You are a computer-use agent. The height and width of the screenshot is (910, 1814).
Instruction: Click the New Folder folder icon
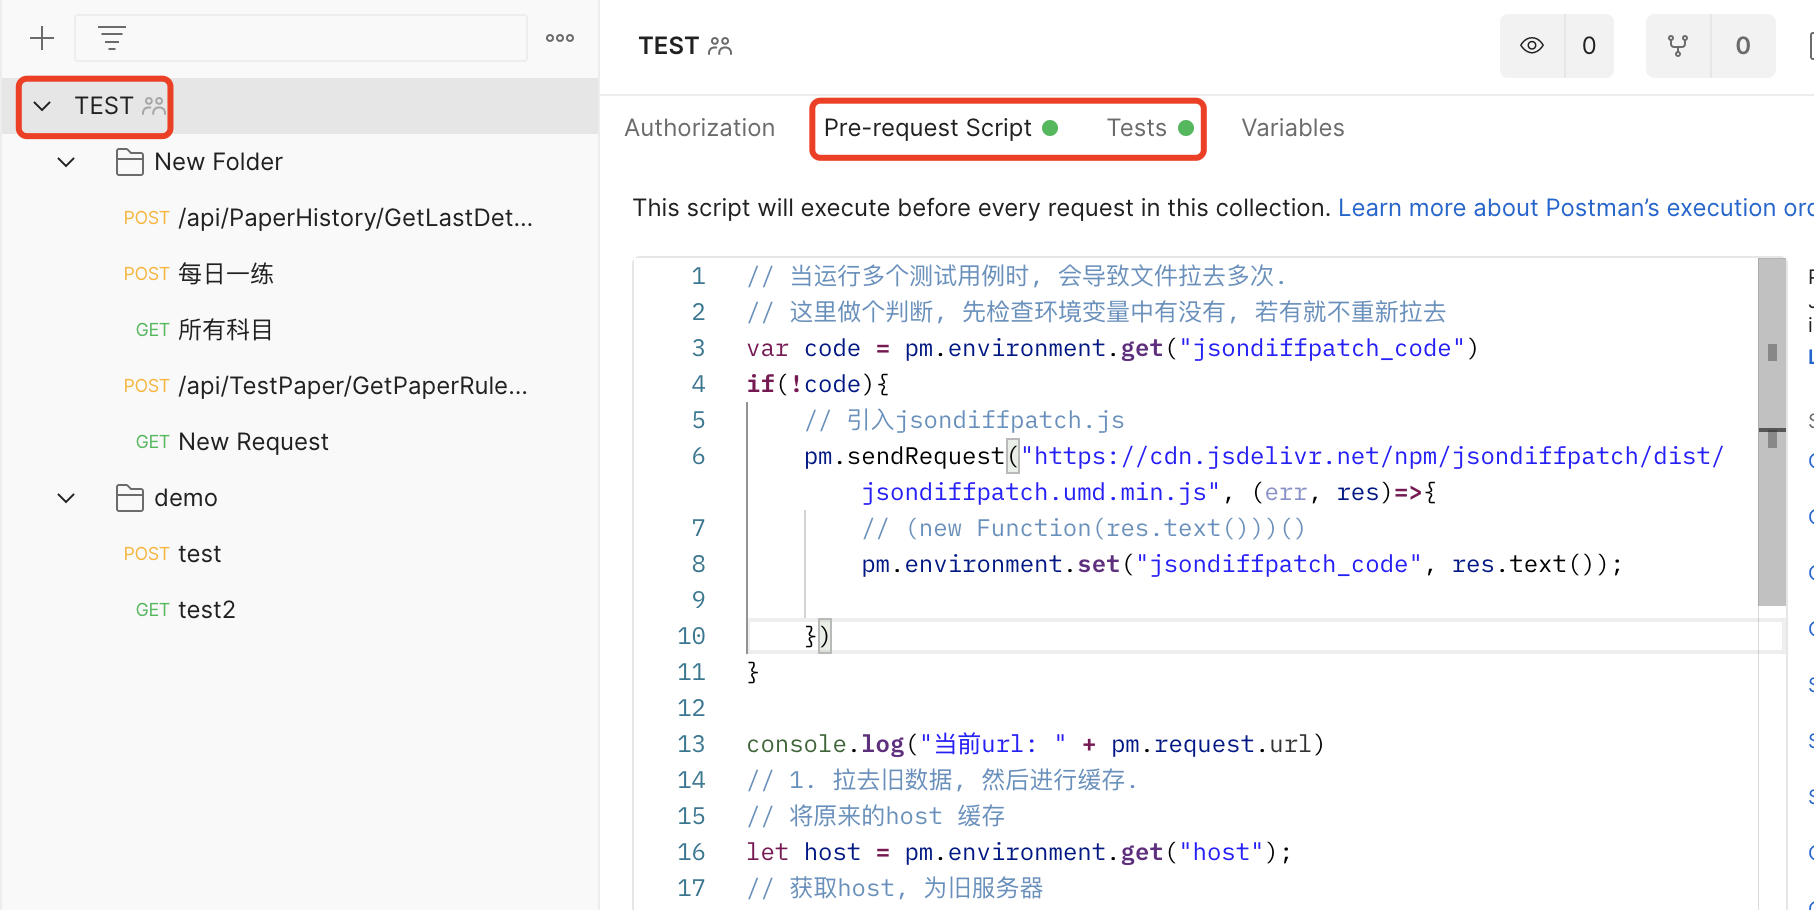pos(130,162)
